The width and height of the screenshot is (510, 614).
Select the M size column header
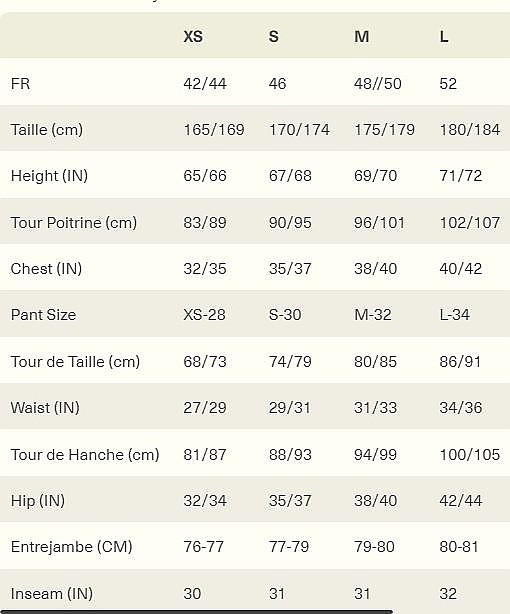[x=362, y=36]
